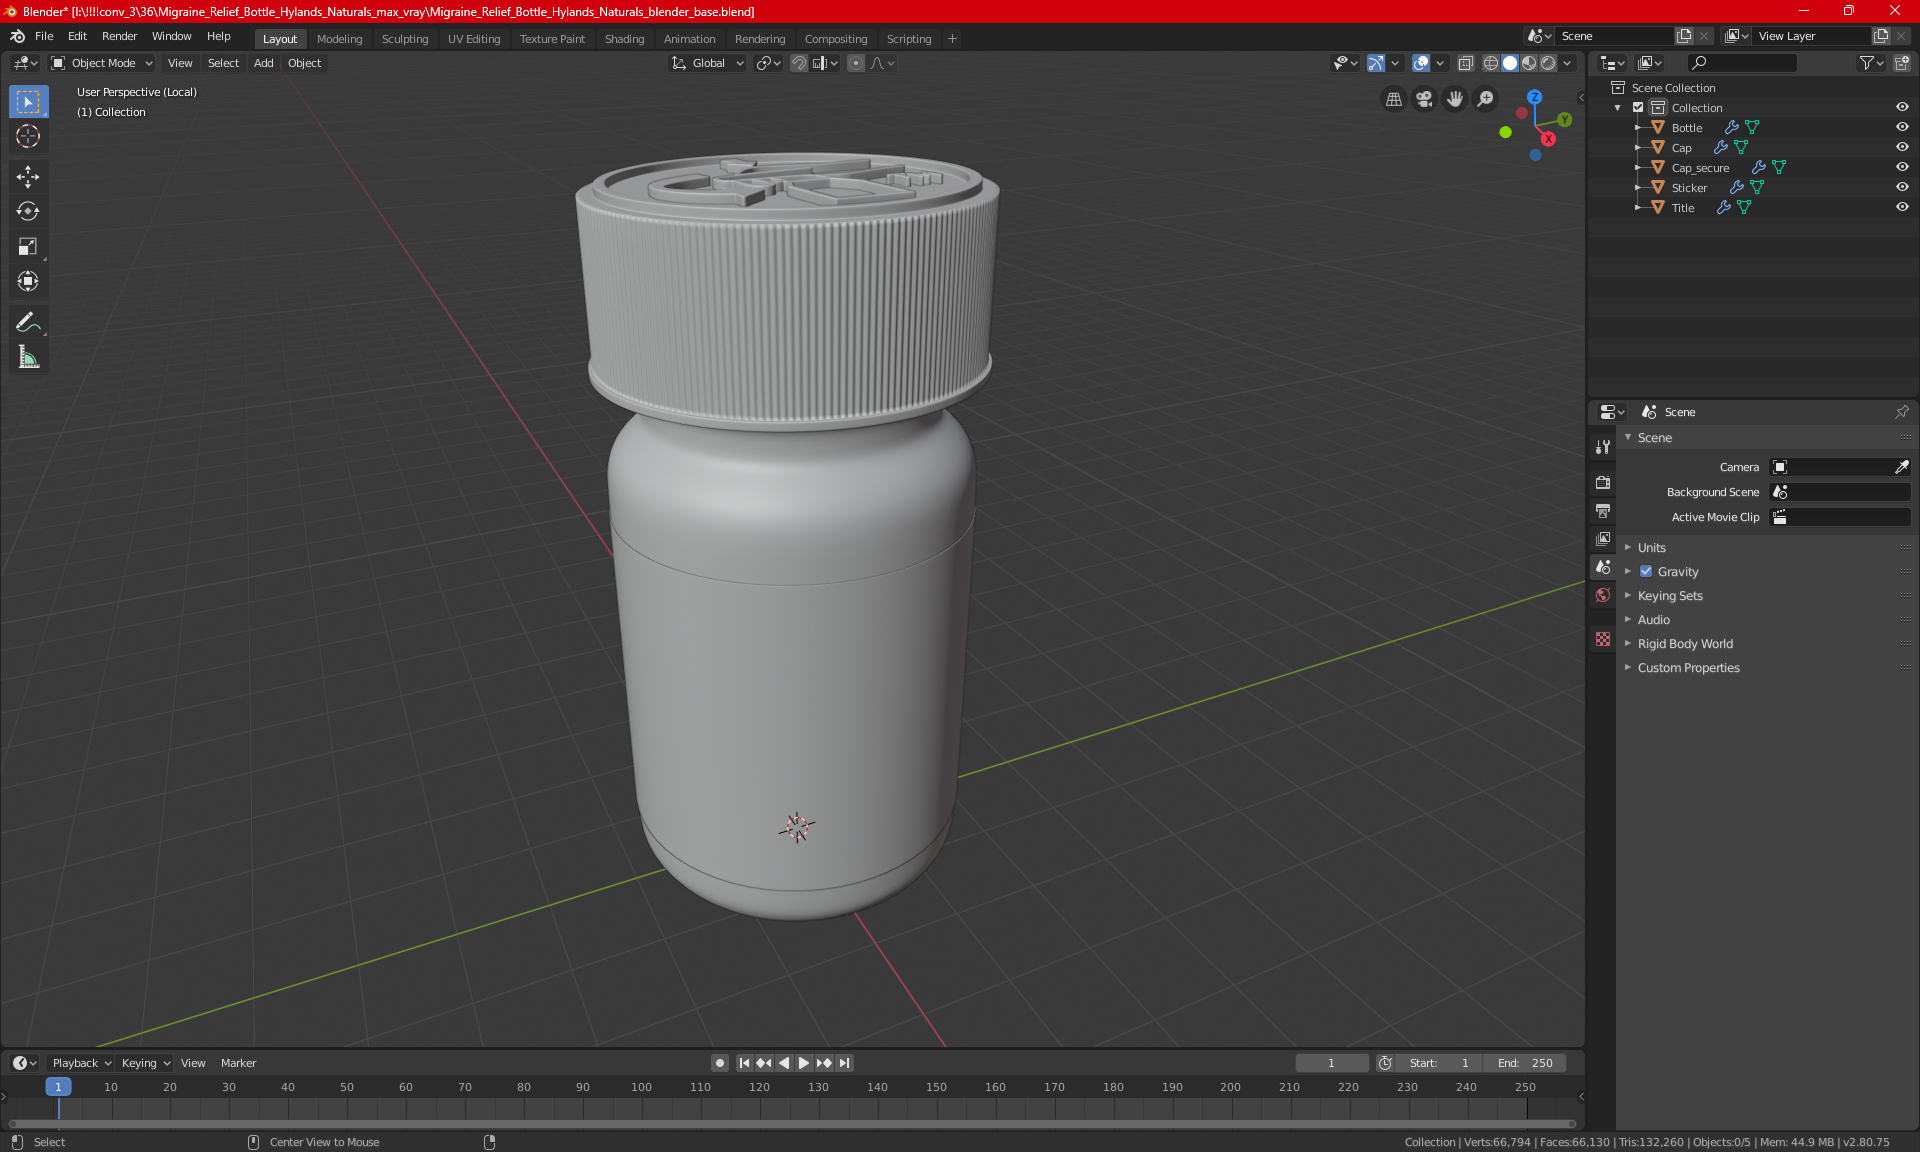Toggle camera view icon in viewport
The image size is (1920, 1152).
[x=1424, y=99]
